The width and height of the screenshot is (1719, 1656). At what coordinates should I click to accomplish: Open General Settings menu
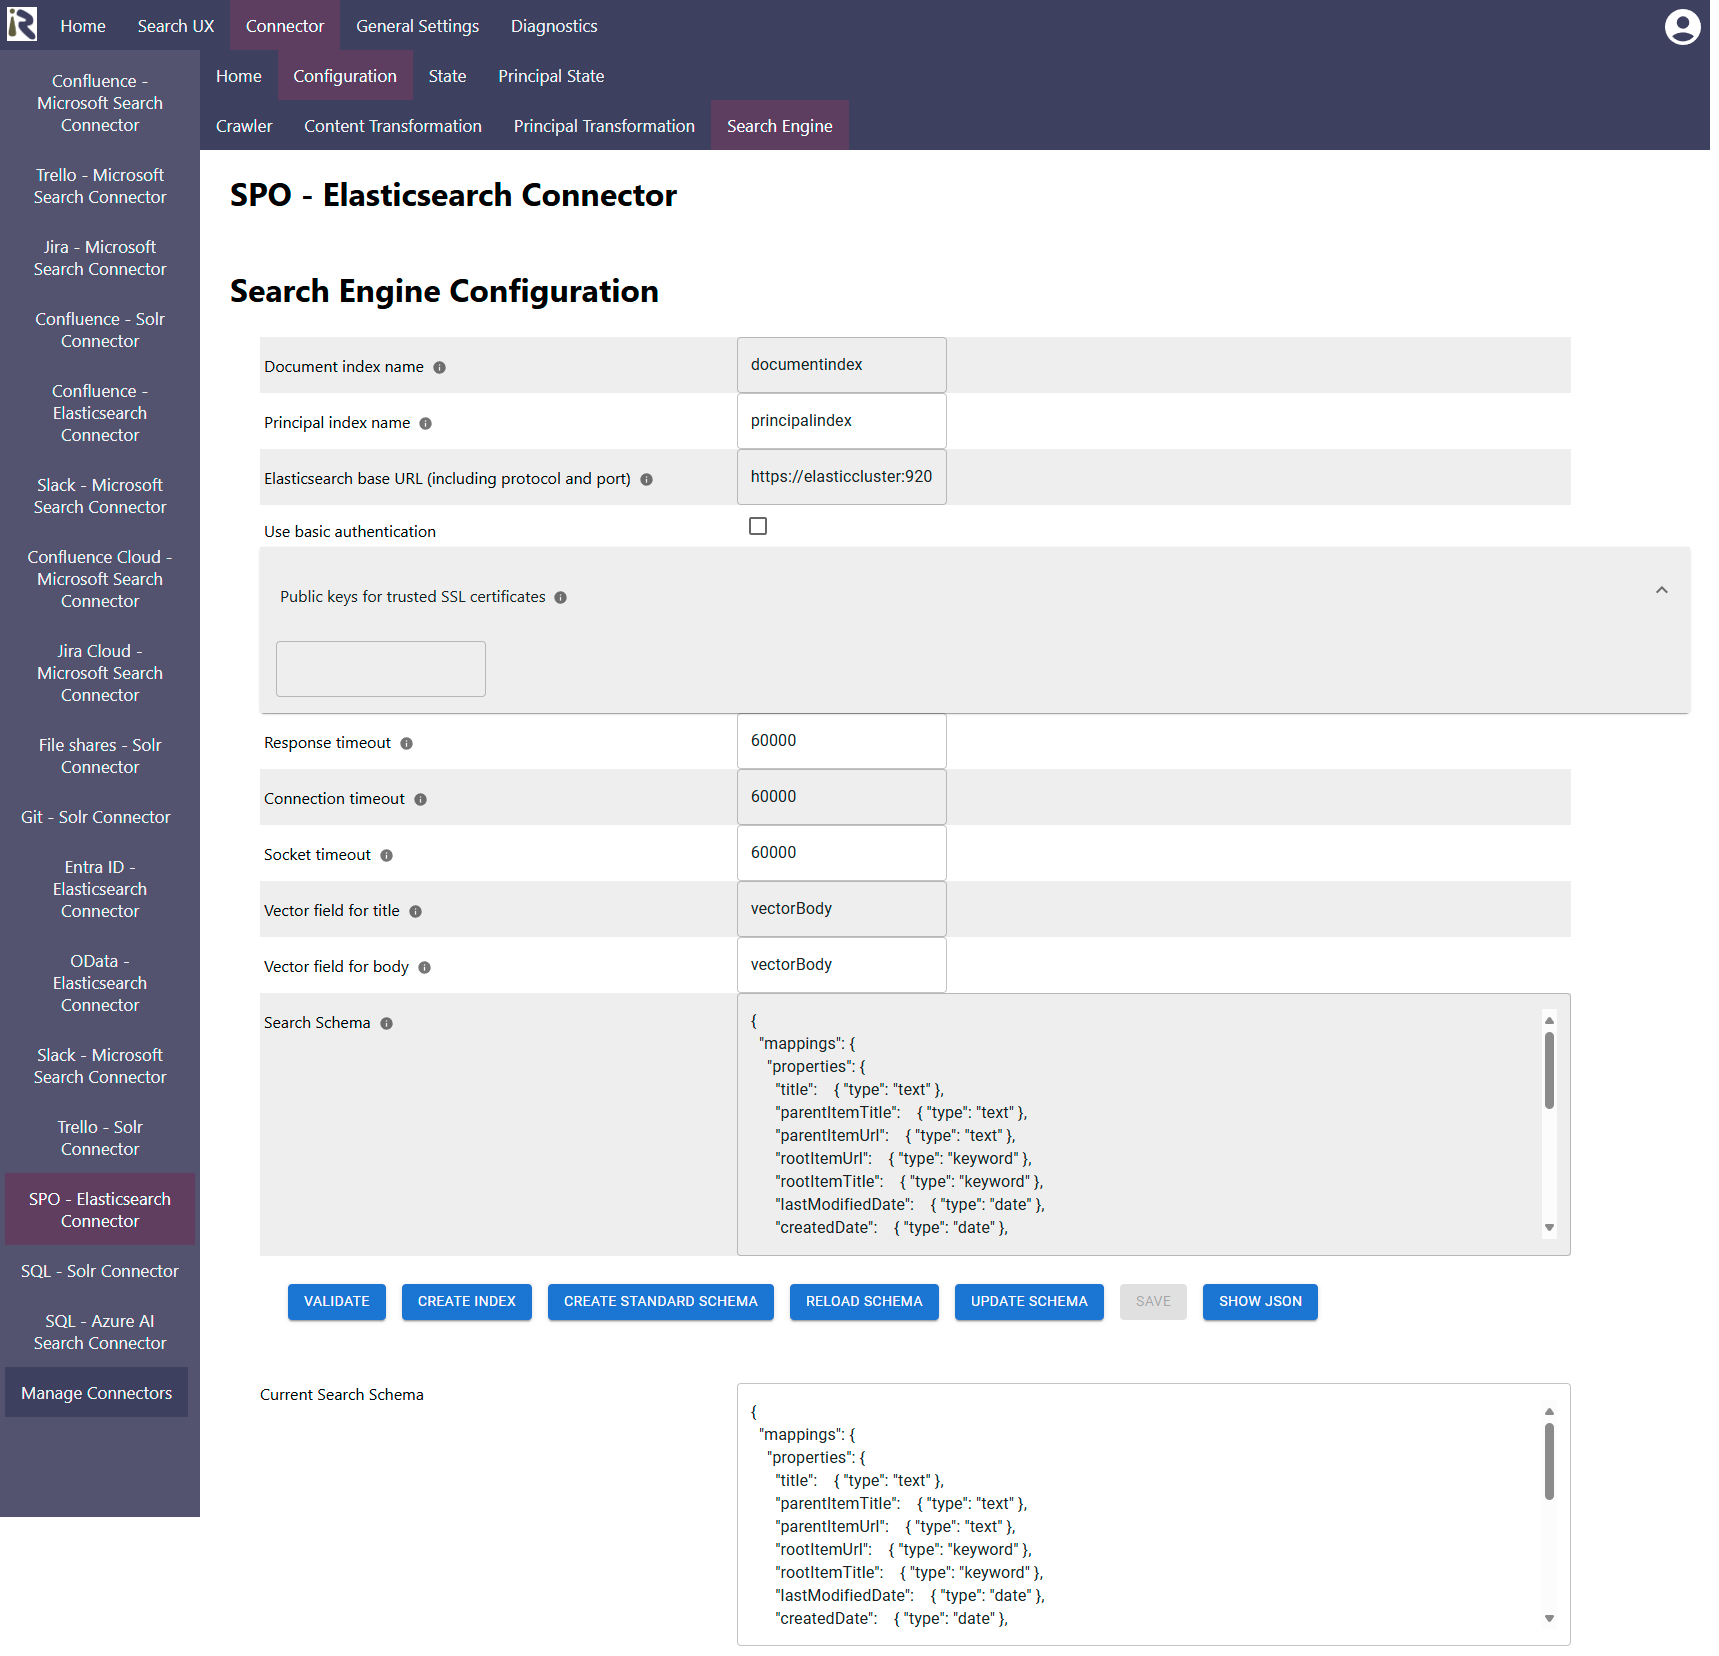[417, 26]
